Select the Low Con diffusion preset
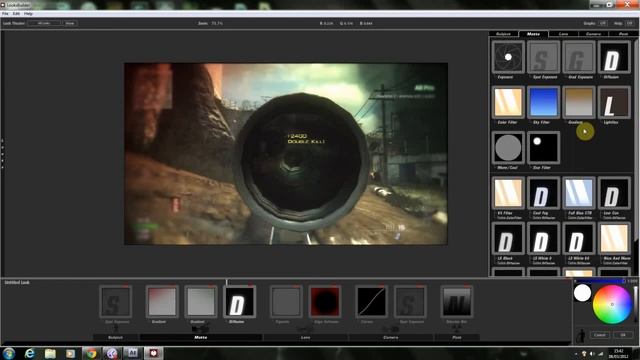The height and width of the screenshot is (360, 640). point(614,193)
